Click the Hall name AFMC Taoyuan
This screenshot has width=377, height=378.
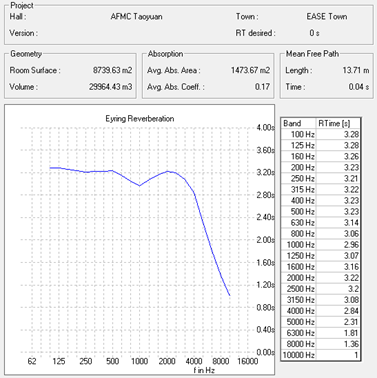pos(136,17)
